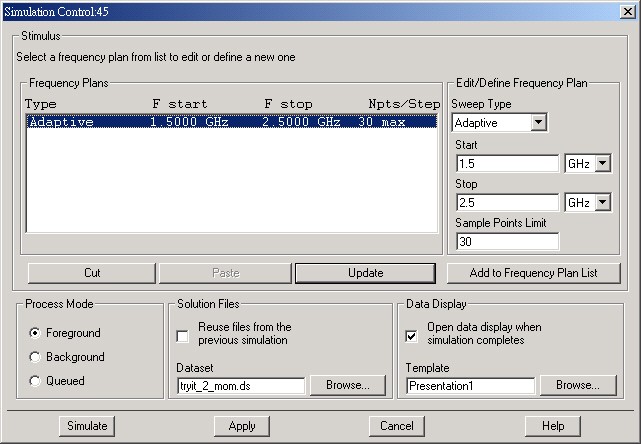
Task: Select the Background process mode
Action: [x=35, y=357]
